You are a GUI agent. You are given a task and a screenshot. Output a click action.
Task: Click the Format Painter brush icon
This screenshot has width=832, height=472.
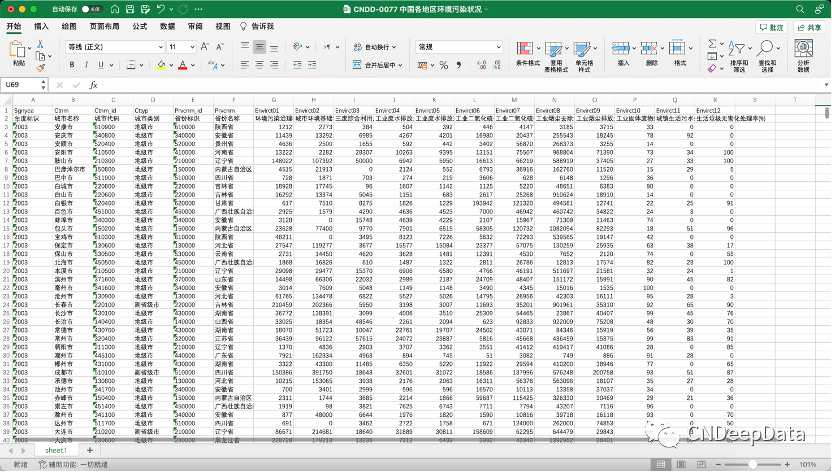click(x=40, y=68)
